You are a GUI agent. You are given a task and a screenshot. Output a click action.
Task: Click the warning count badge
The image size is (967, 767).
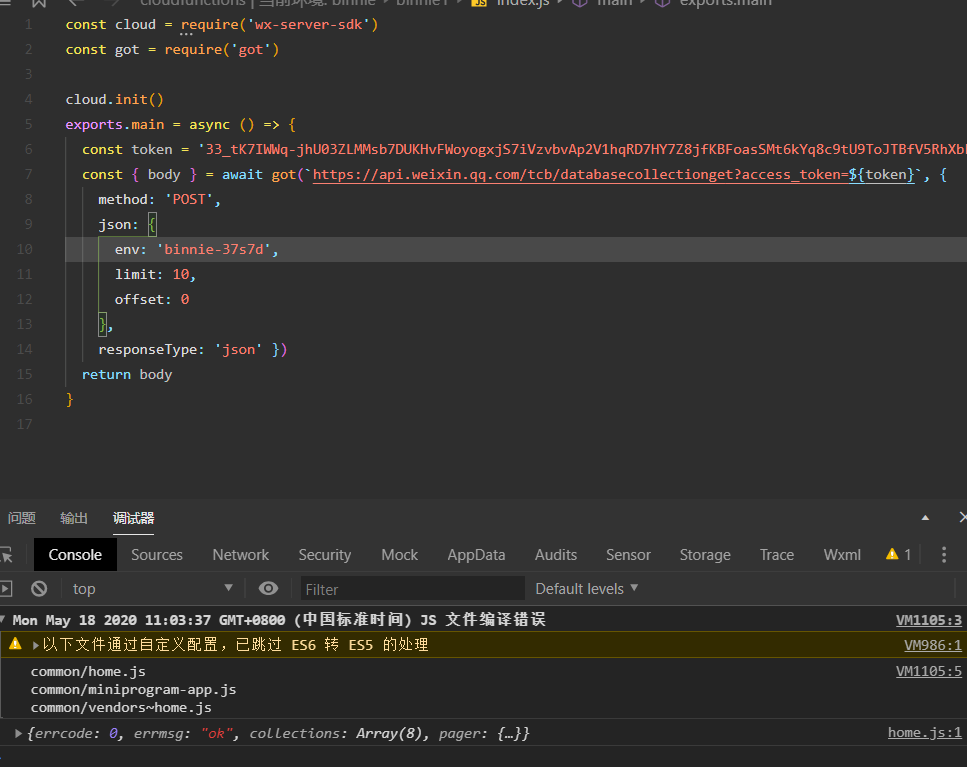click(899, 554)
